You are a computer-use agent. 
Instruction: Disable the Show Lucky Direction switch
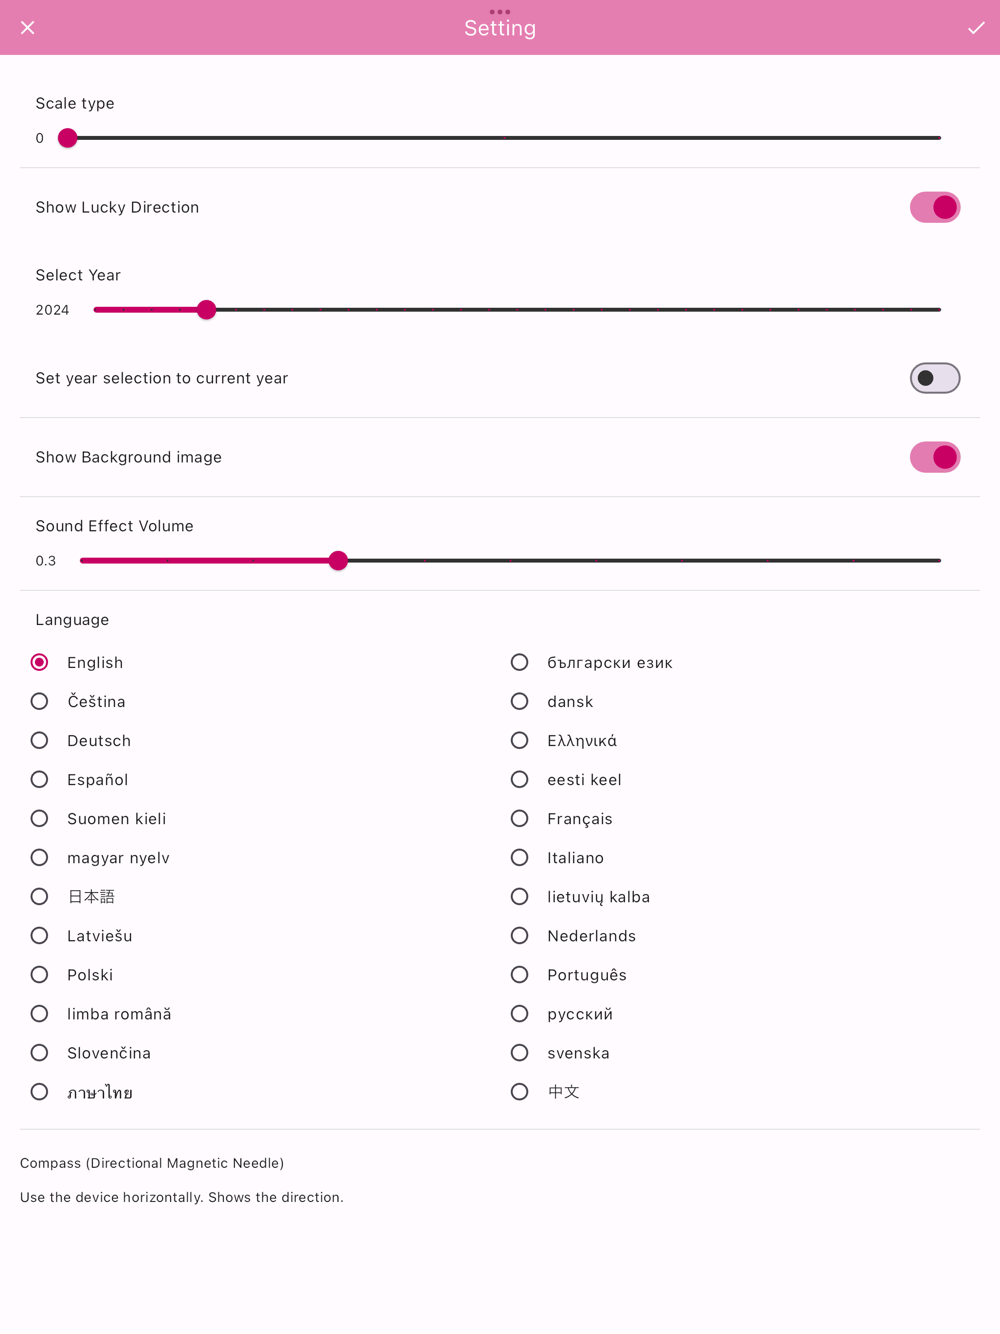coord(935,207)
